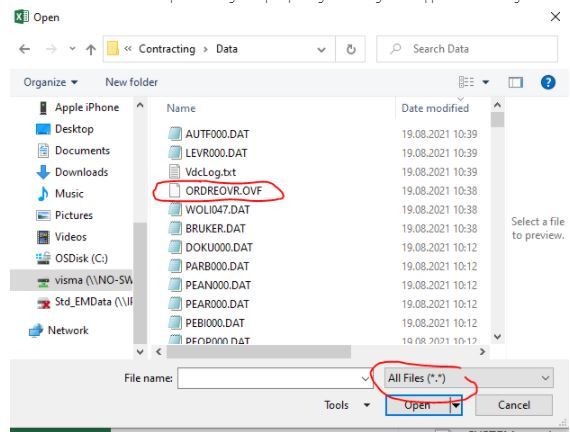Click the Cancel button

coord(514,405)
